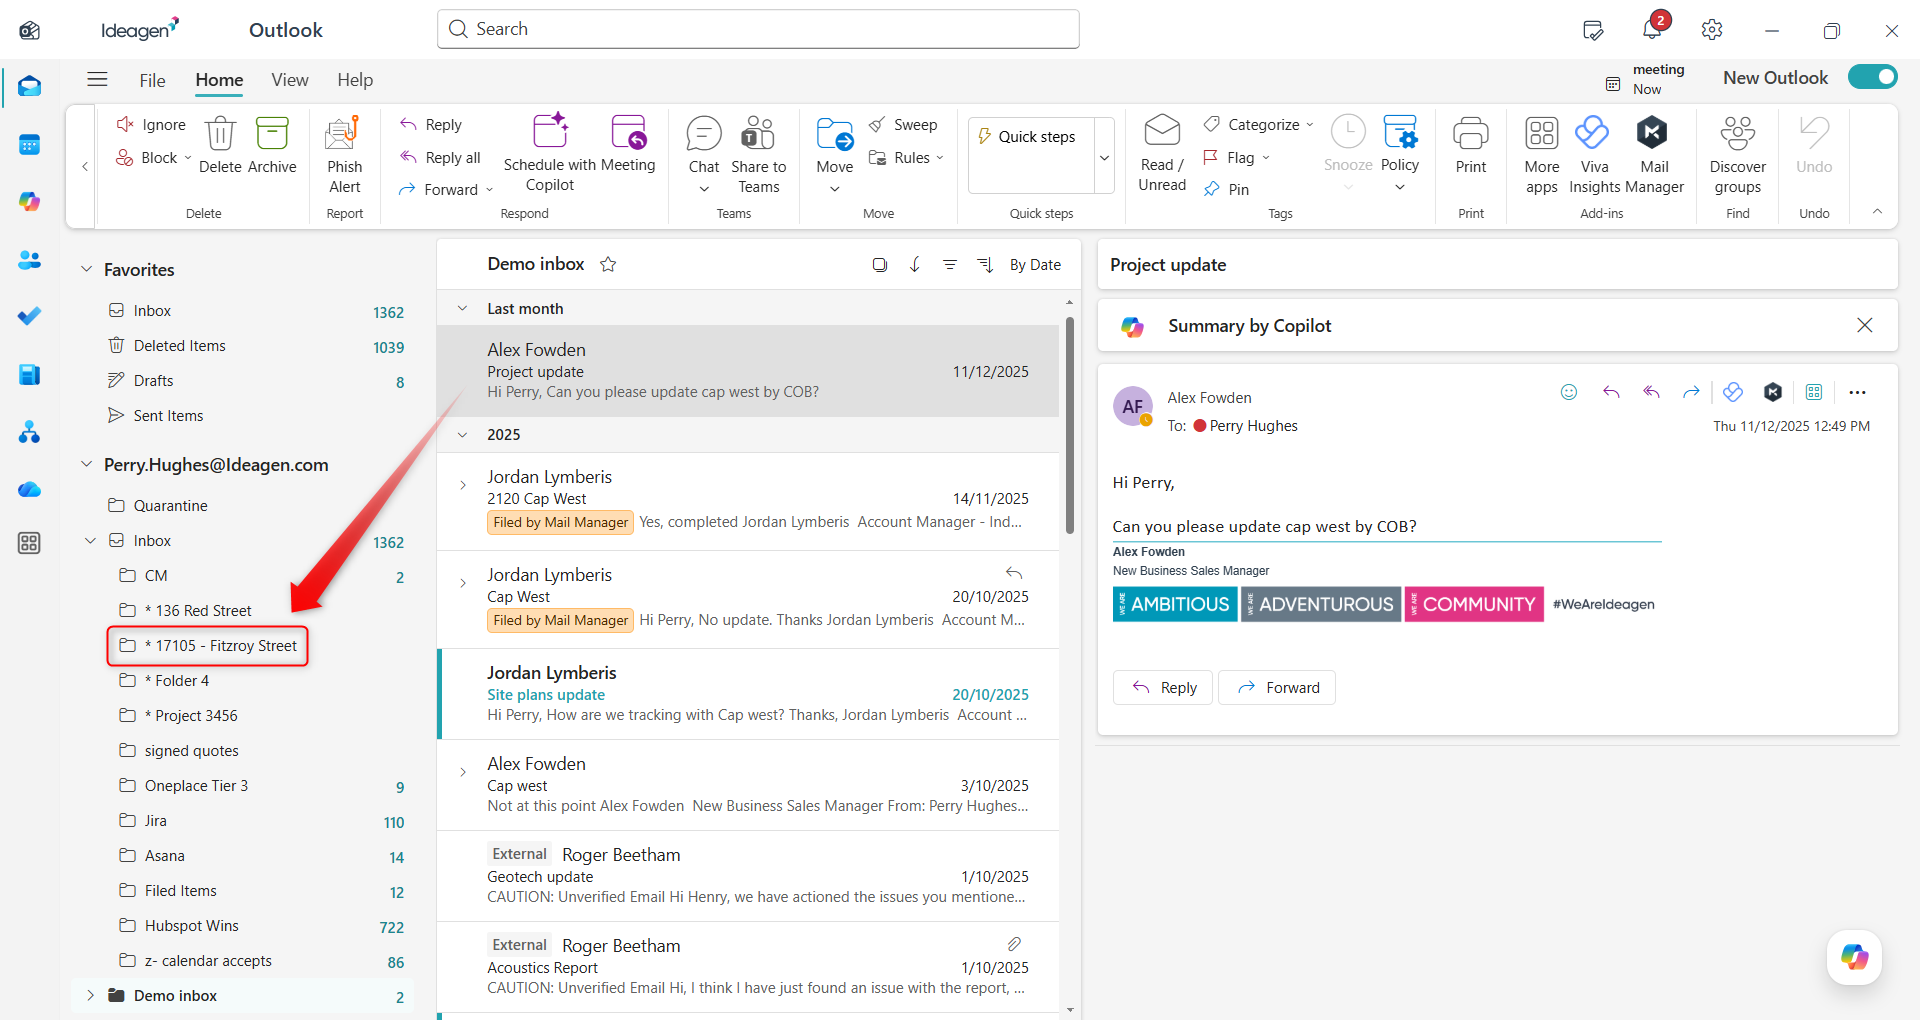Switch to the View ribbon tab
The height and width of the screenshot is (1020, 1920).
[290, 80]
